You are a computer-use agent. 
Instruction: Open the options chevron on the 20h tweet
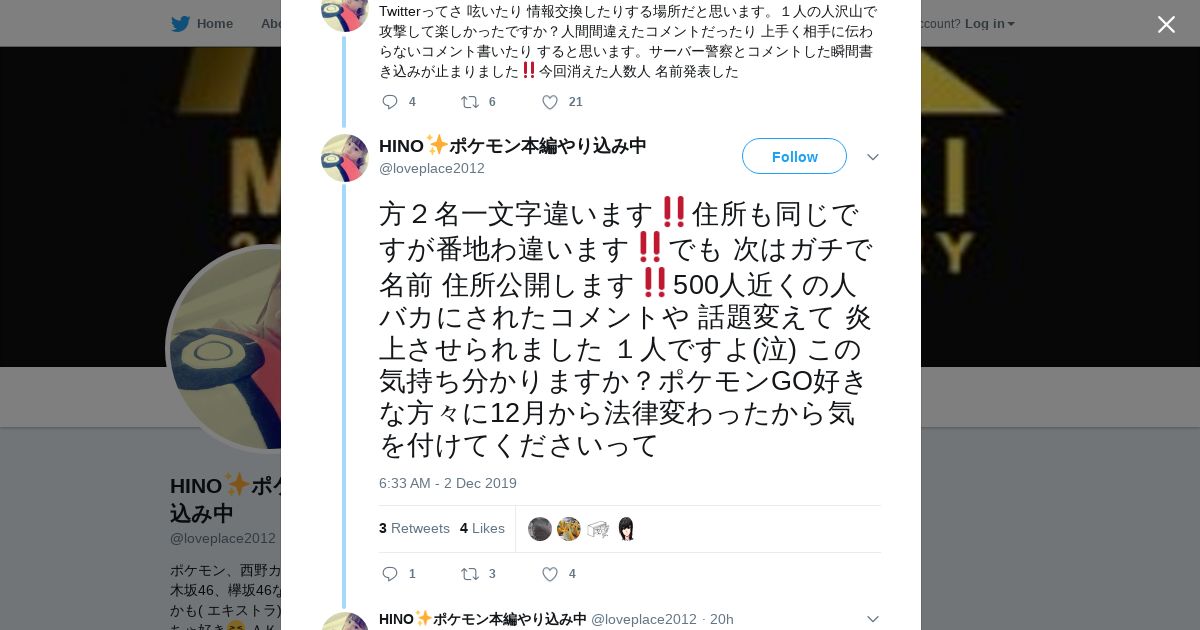pos(872,619)
